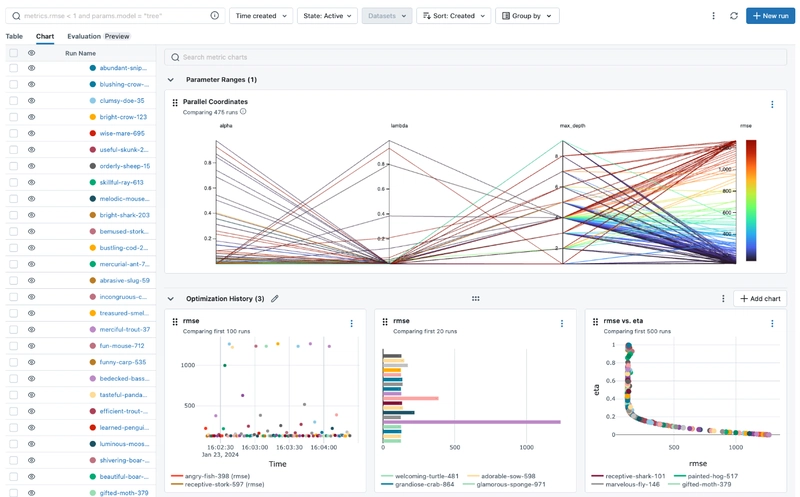Switch to the Table tab

[14, 36]
